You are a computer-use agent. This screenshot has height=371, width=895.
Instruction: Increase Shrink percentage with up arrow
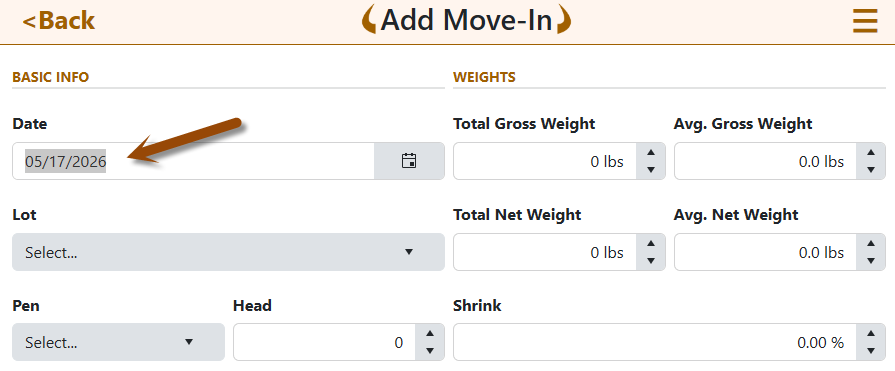(x=871, y=333)
